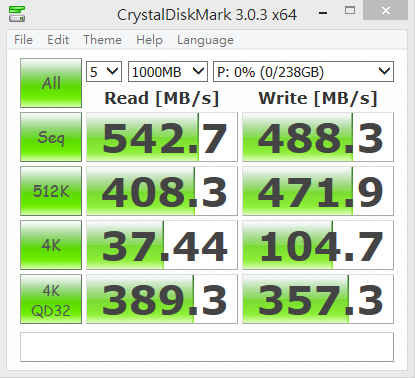Click the empty comment field at the bottom
The image size is (415, 378).
207,347
